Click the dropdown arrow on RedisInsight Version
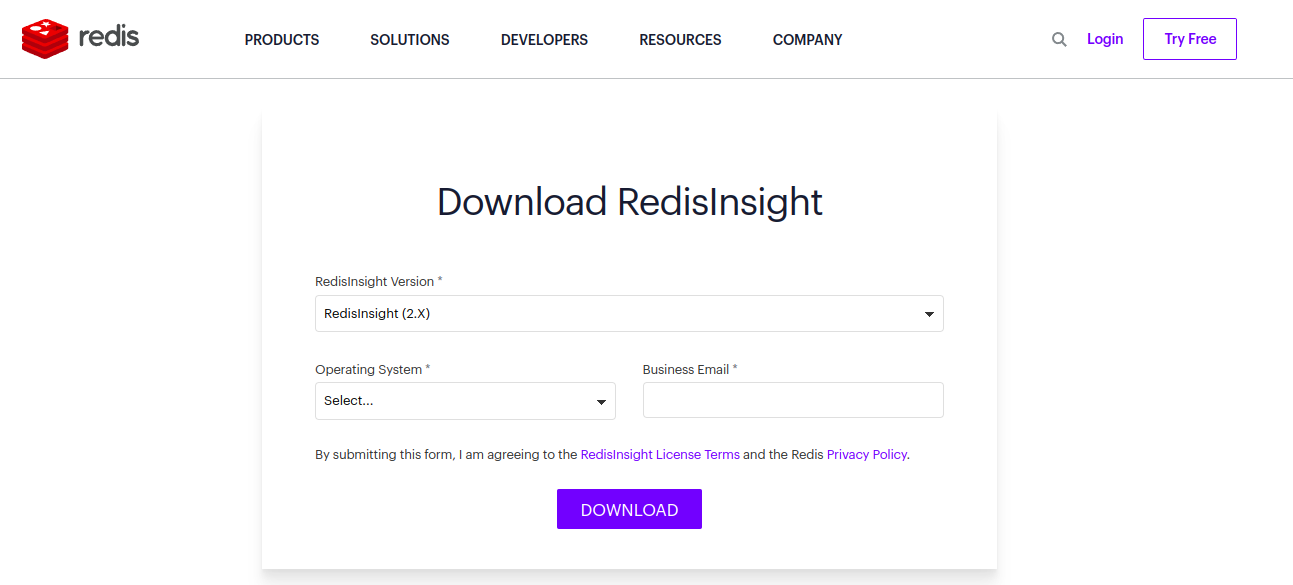 pos(929,313)
